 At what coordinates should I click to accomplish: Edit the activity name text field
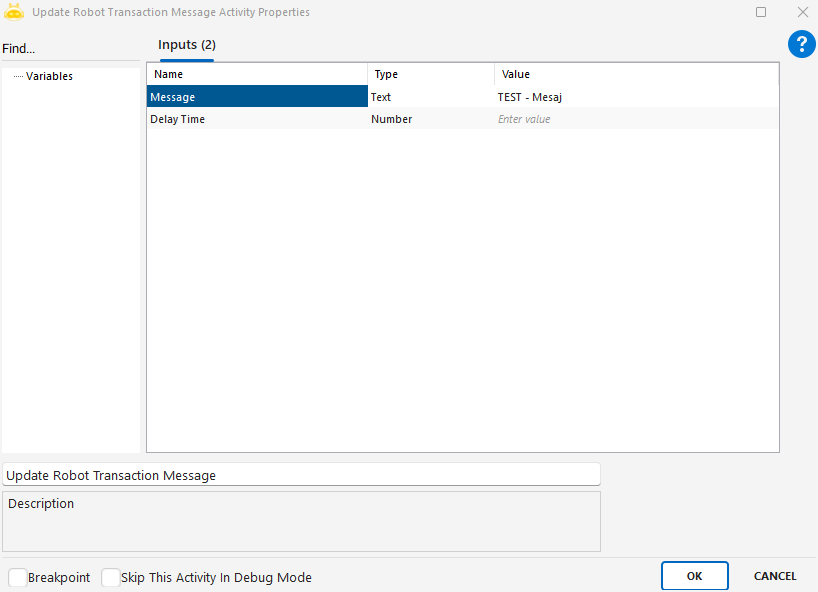301,475
